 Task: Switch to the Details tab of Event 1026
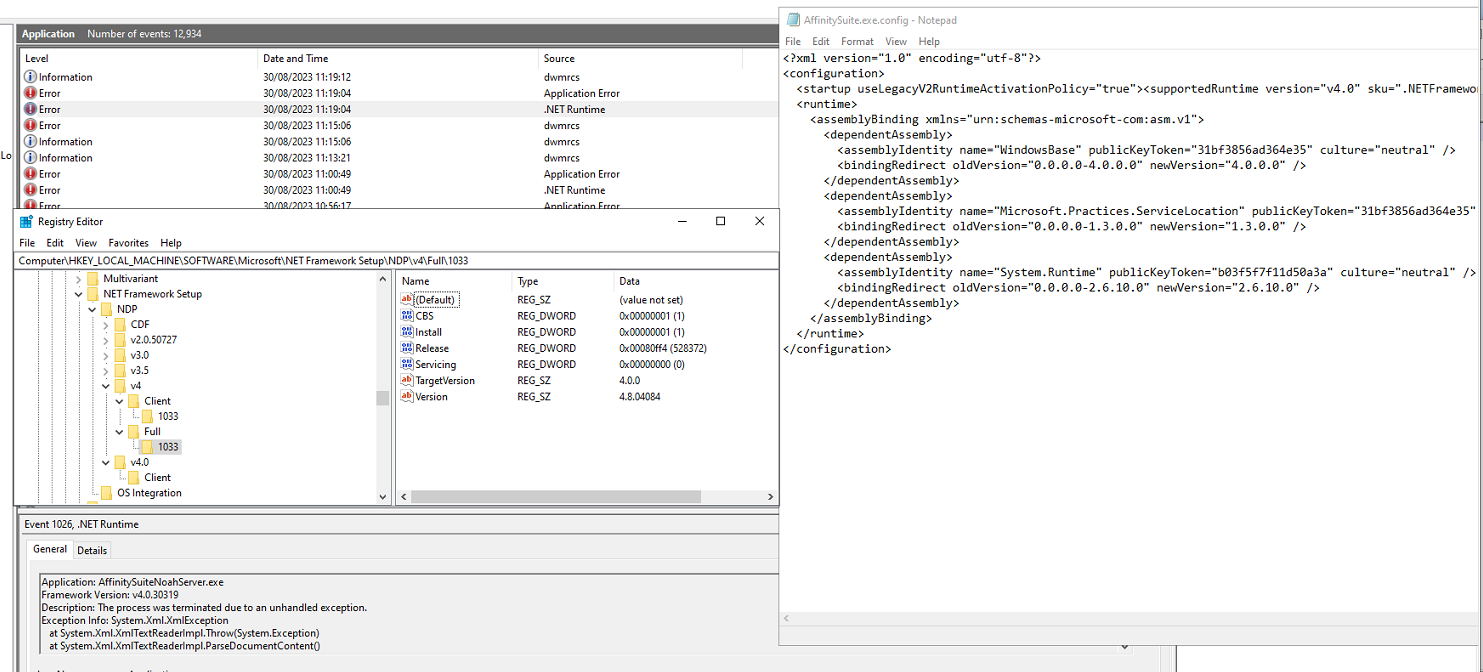point(92,549)
